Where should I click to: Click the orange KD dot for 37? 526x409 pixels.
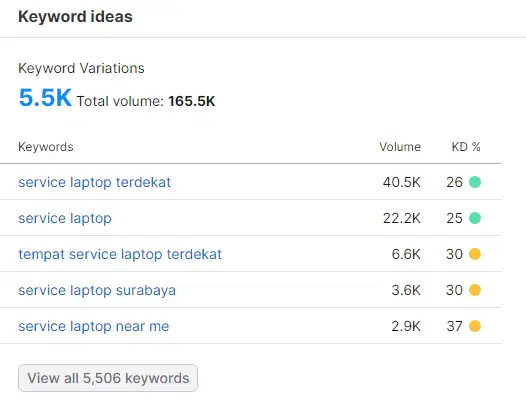[475, 326]
